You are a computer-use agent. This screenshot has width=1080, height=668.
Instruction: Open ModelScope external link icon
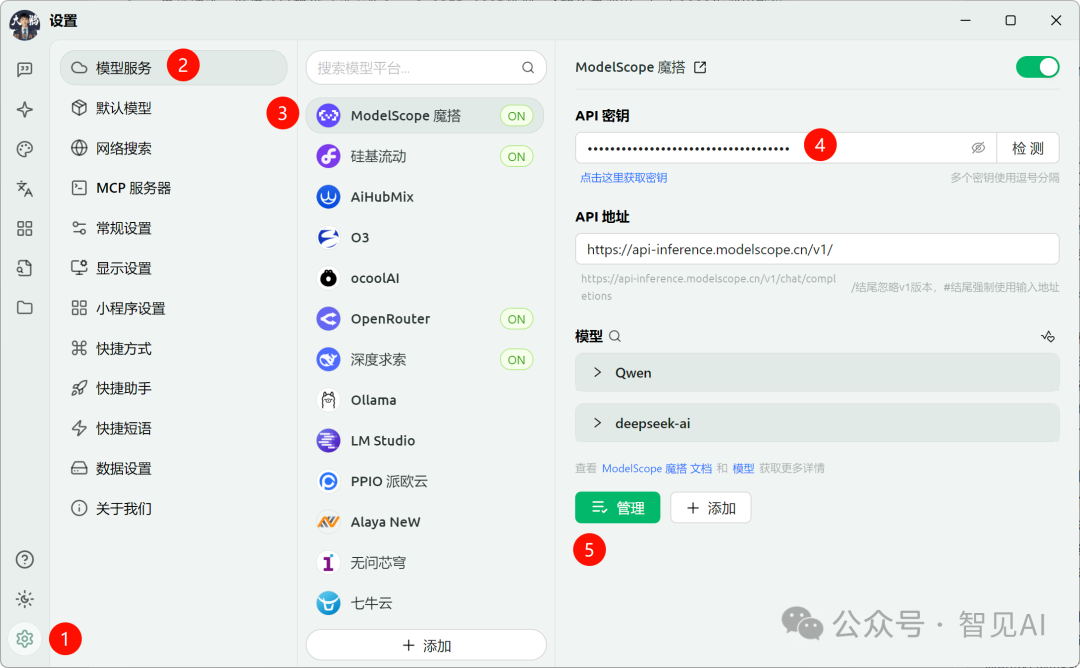pos(700,67)
